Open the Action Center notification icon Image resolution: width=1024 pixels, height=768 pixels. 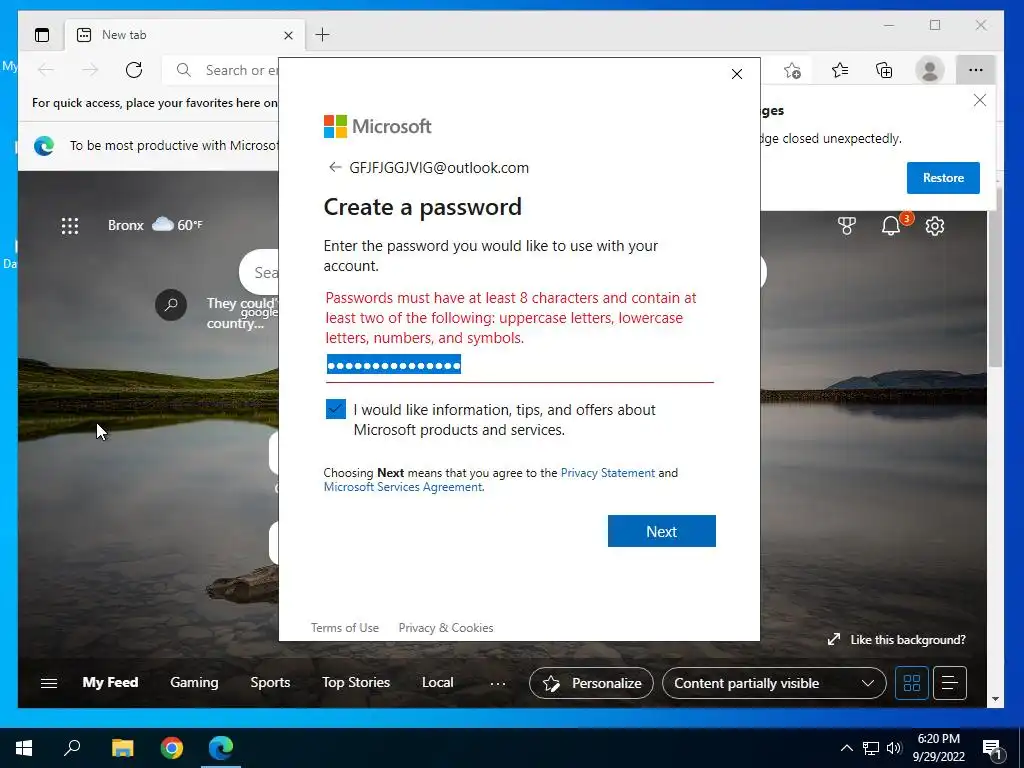(993, 749)
